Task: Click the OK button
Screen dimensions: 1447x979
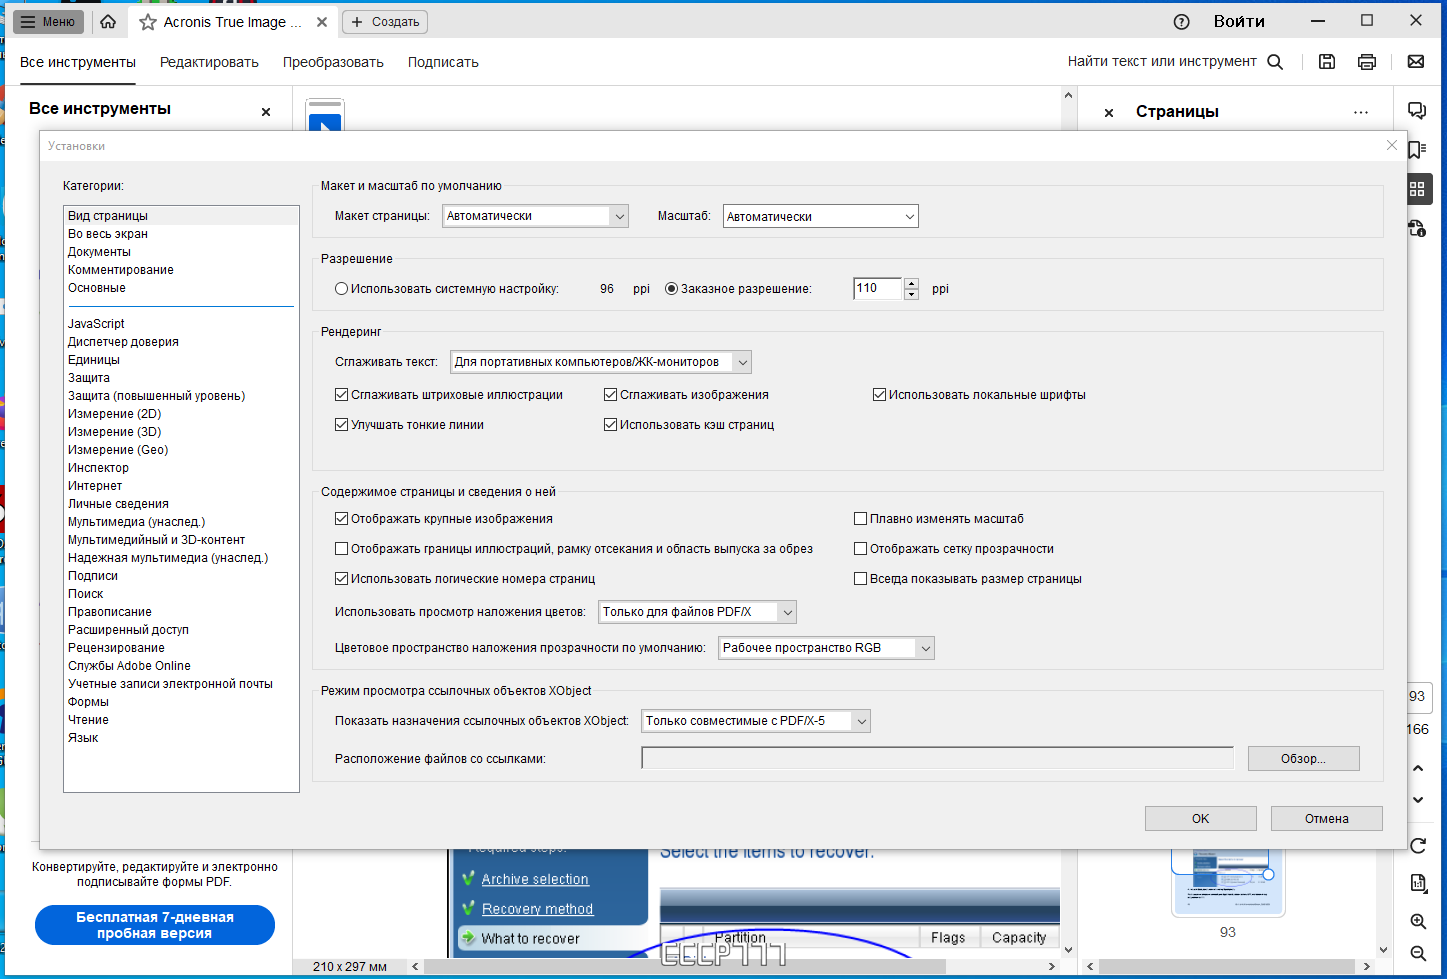Action: [x=1200, y=818]
